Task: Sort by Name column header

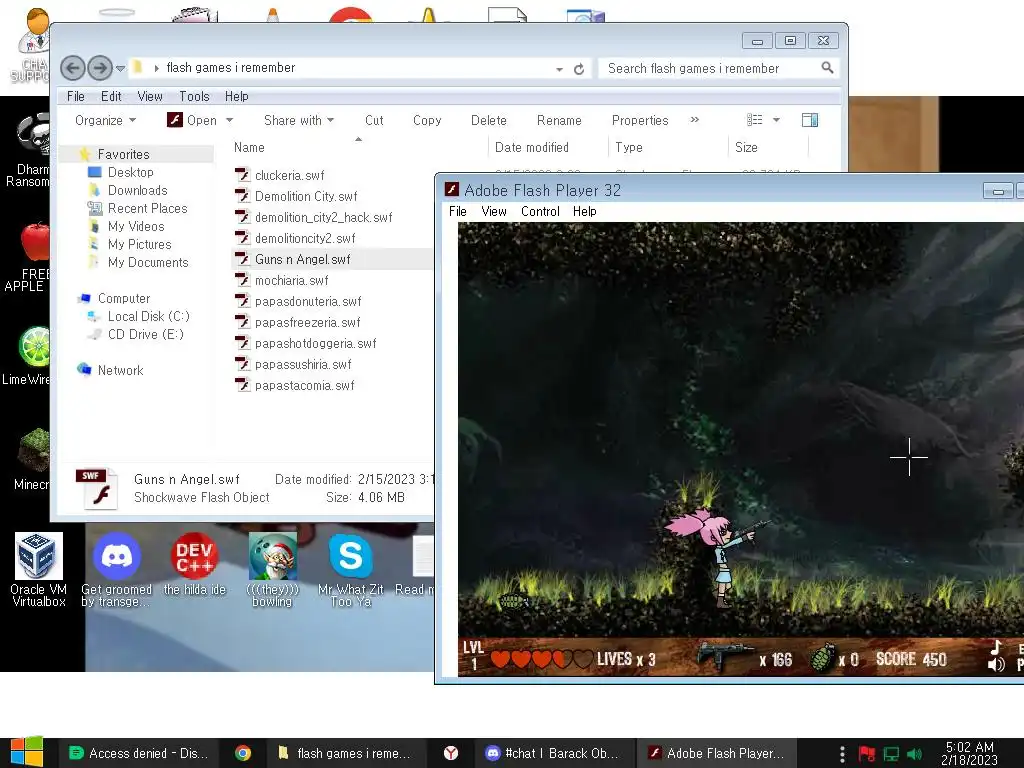Action: 249,148
